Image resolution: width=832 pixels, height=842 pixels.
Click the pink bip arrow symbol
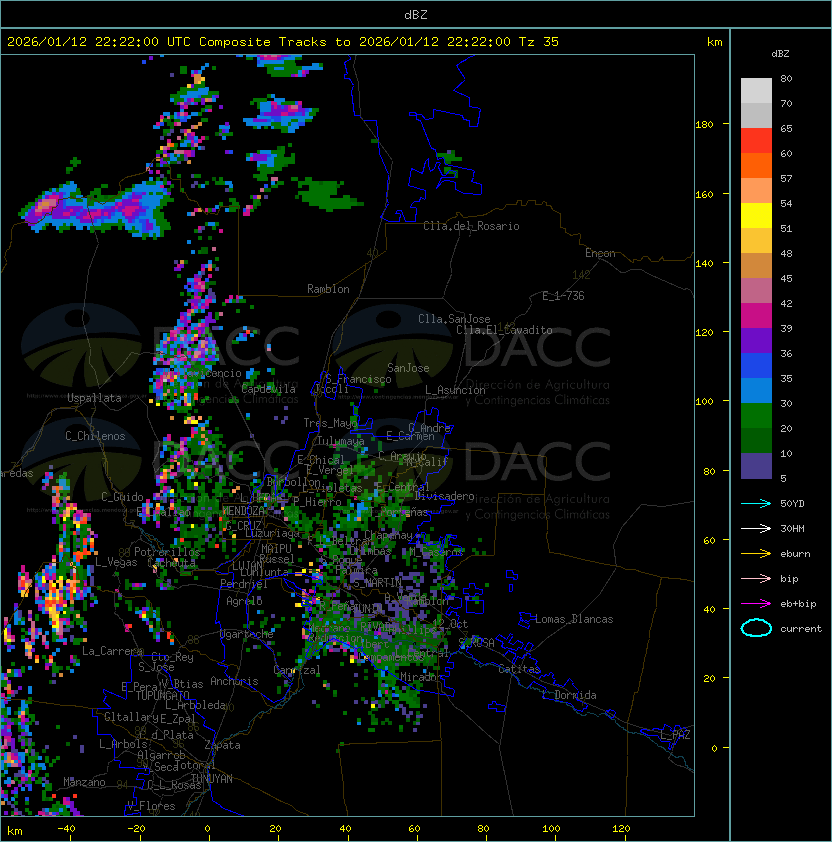click(756, 578)
